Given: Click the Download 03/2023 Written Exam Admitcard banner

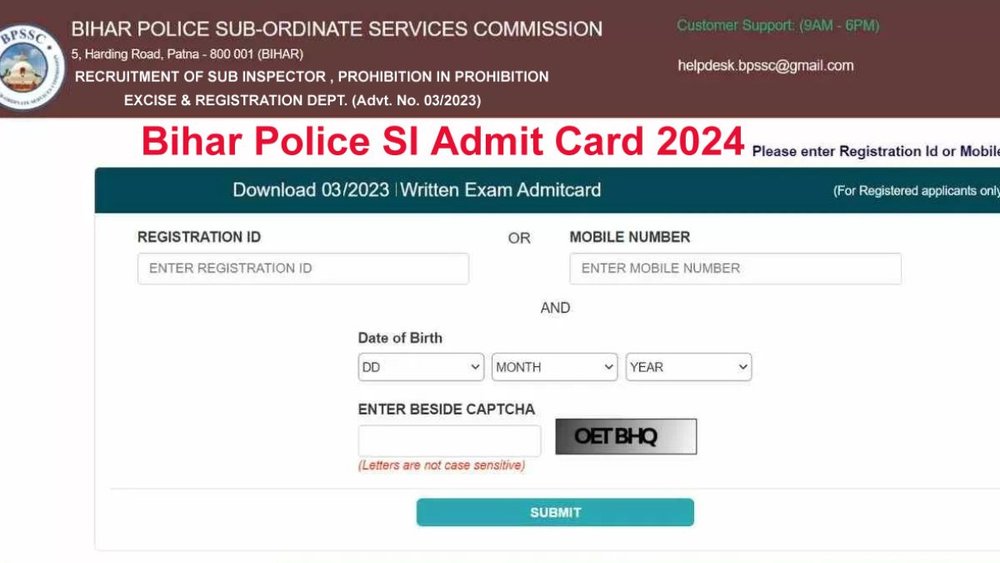Looking at the screenshot, I should [416, 190].
